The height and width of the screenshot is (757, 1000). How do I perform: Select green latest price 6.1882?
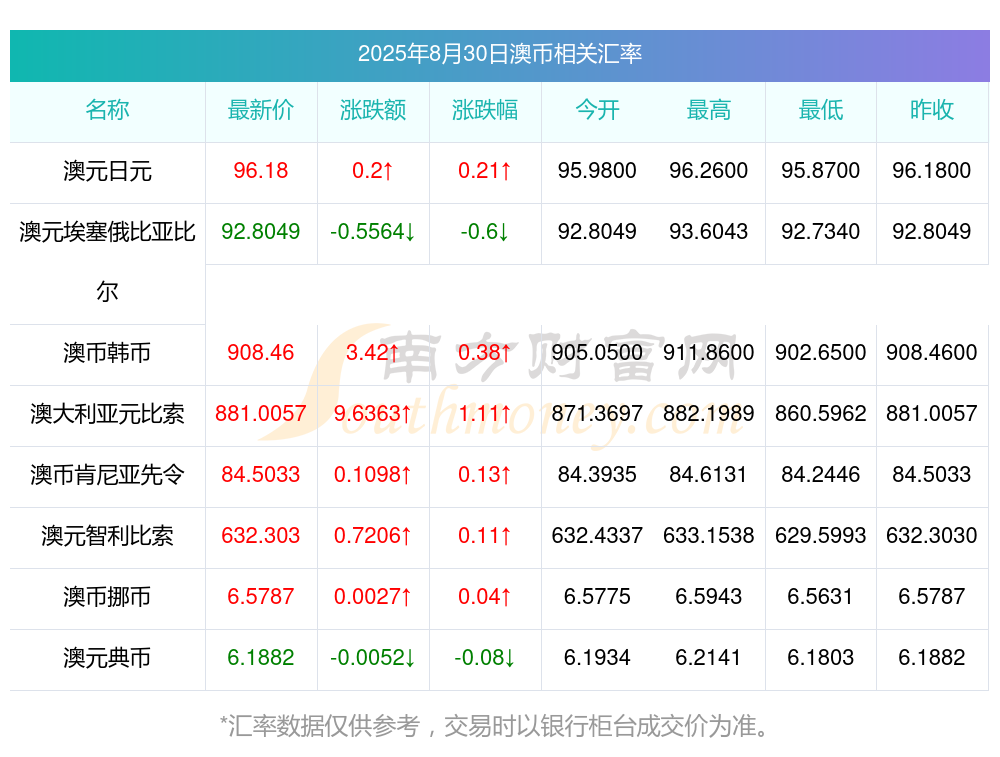click(261, 658)
